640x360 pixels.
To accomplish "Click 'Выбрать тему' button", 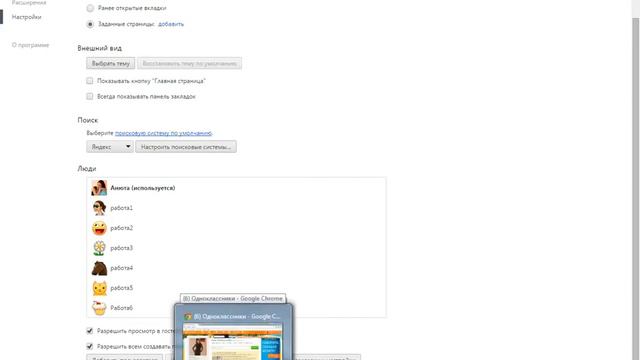I will coord(111,63).
